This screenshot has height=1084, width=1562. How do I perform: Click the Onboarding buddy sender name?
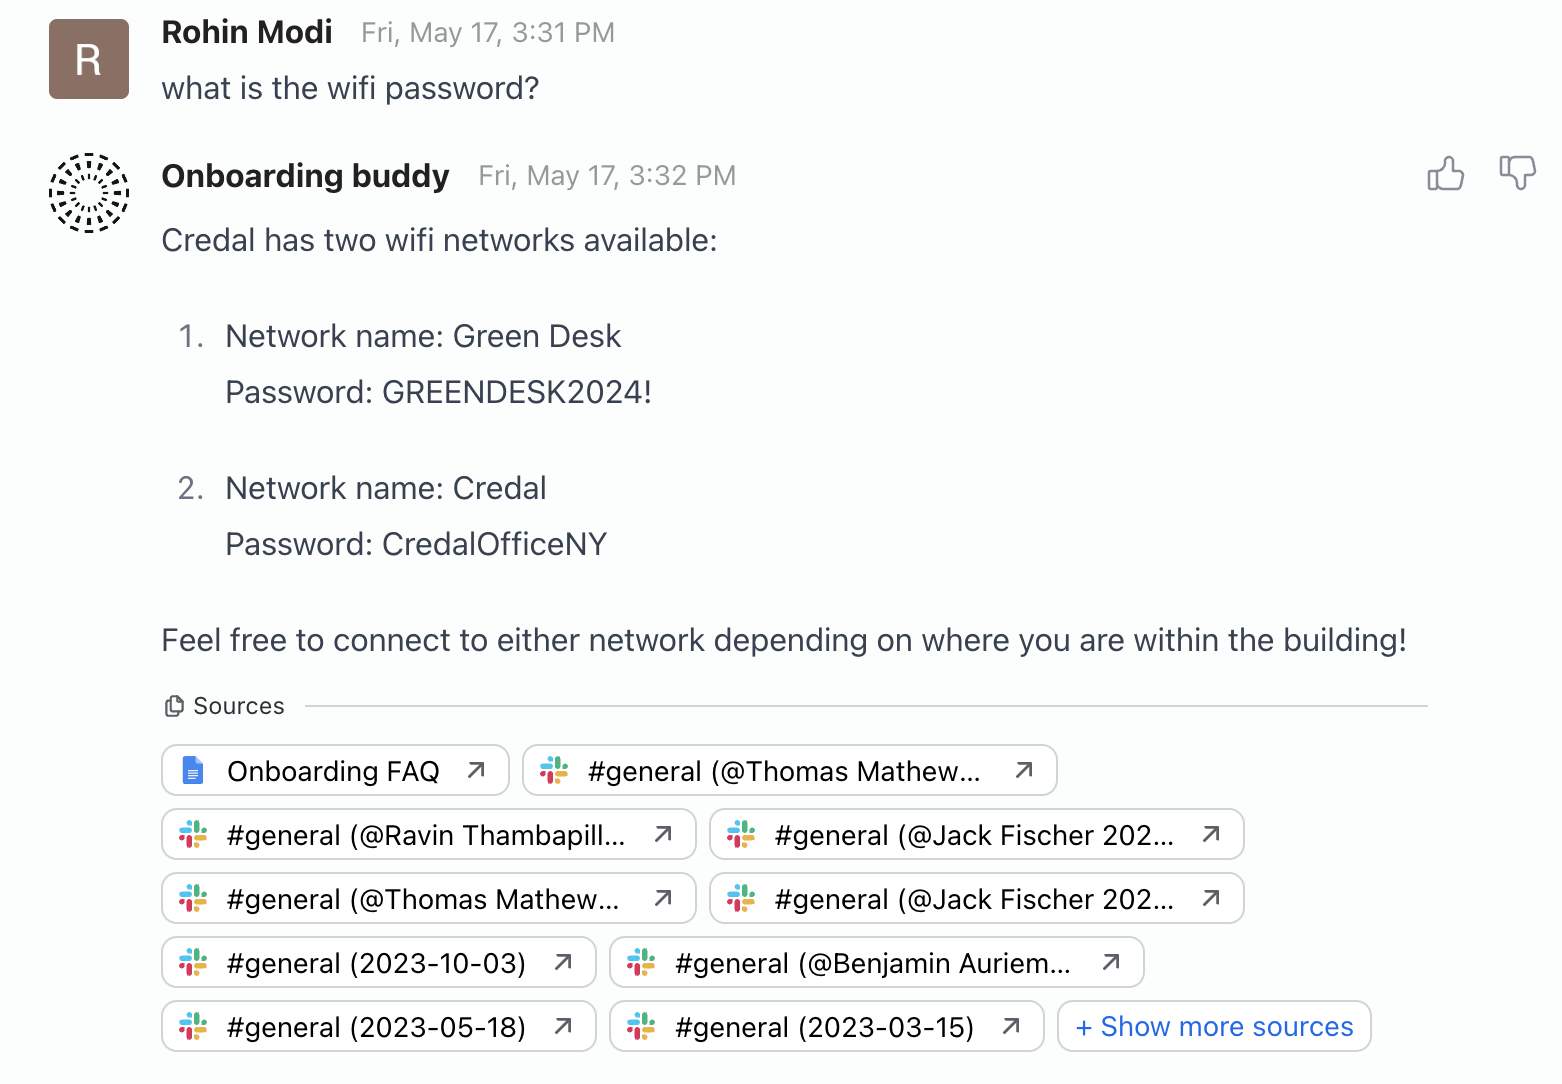[305, 176]
